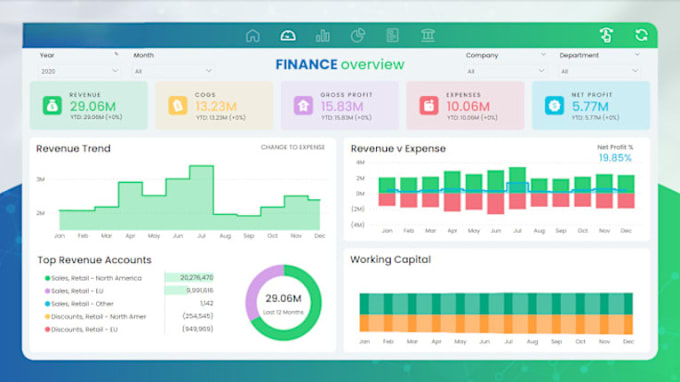
Task: Click the Revenue Trend chart title
Action: click(73, 149)
